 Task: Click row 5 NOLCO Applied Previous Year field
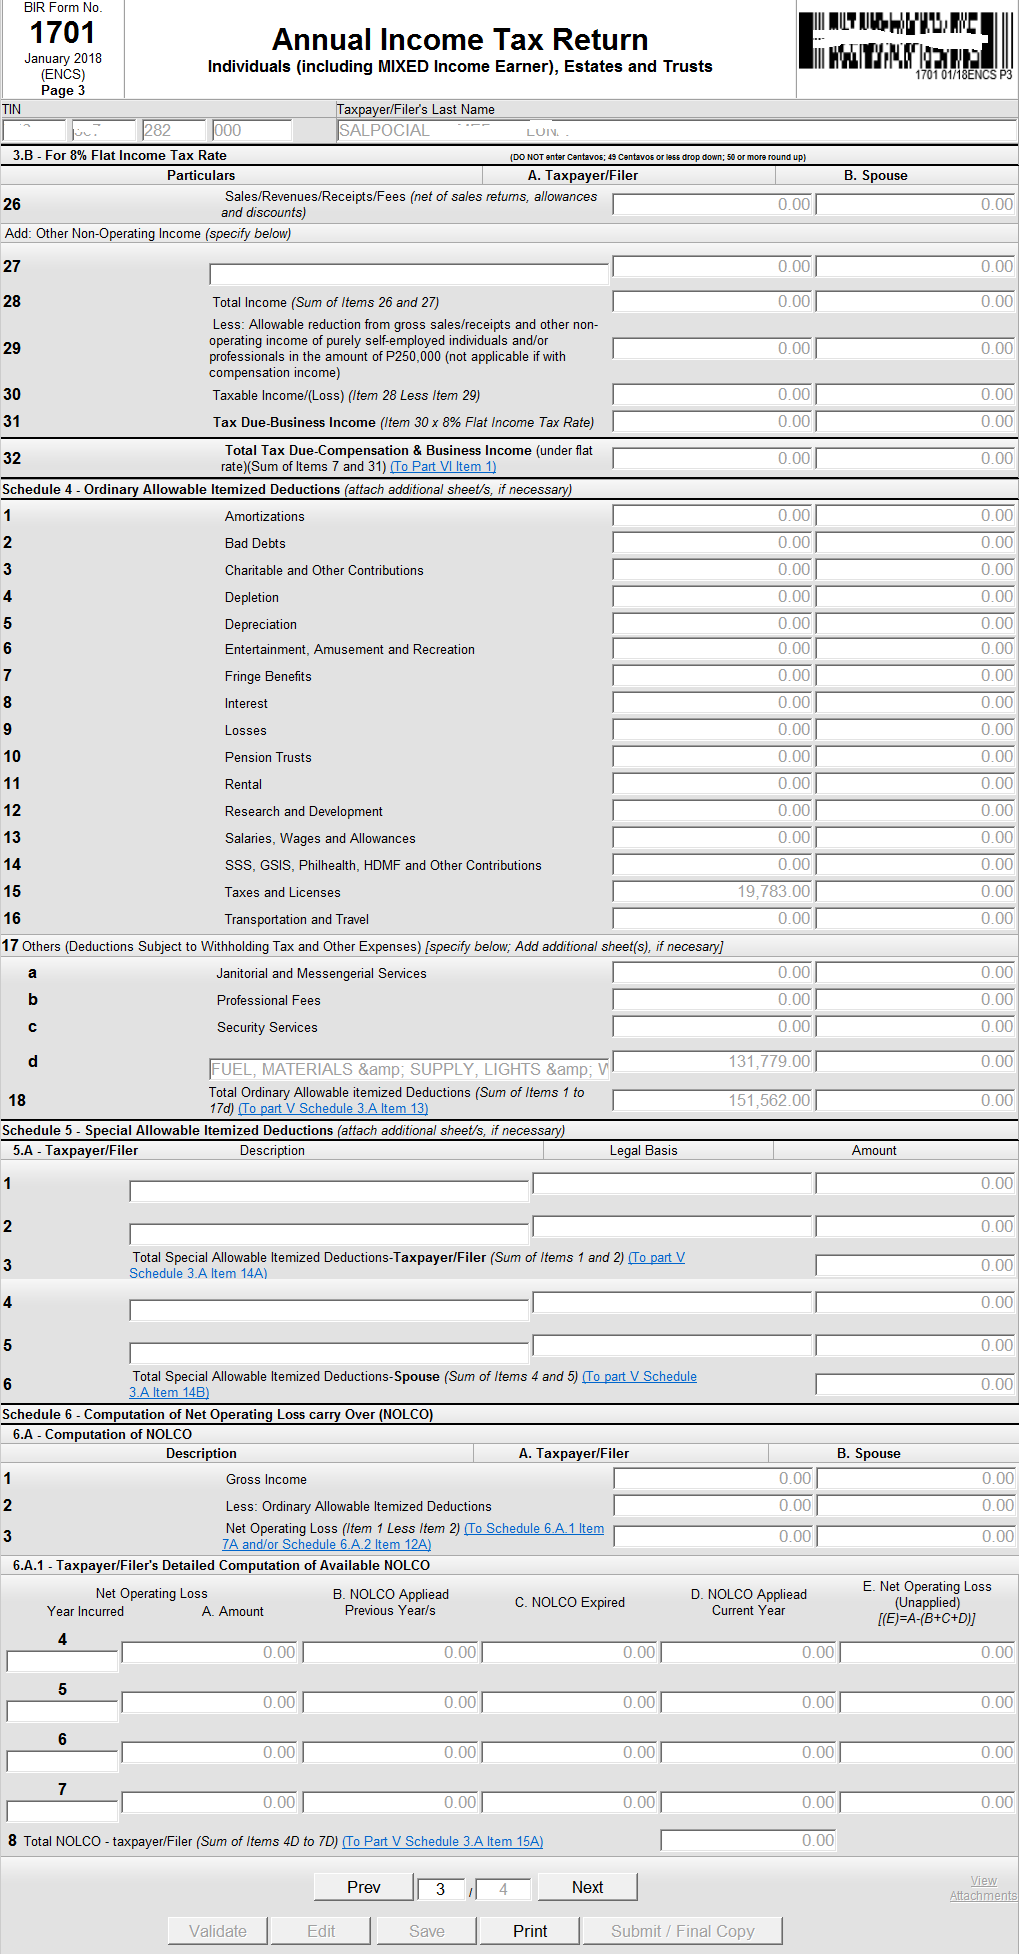[391, 1703]
